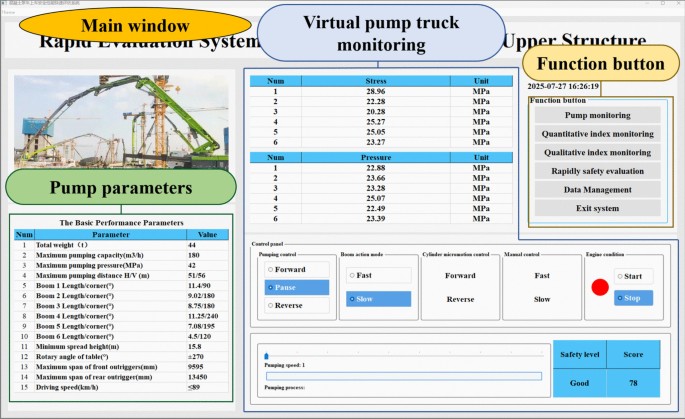Select Start engine condition
685x419 pixels.
[633, 276]
